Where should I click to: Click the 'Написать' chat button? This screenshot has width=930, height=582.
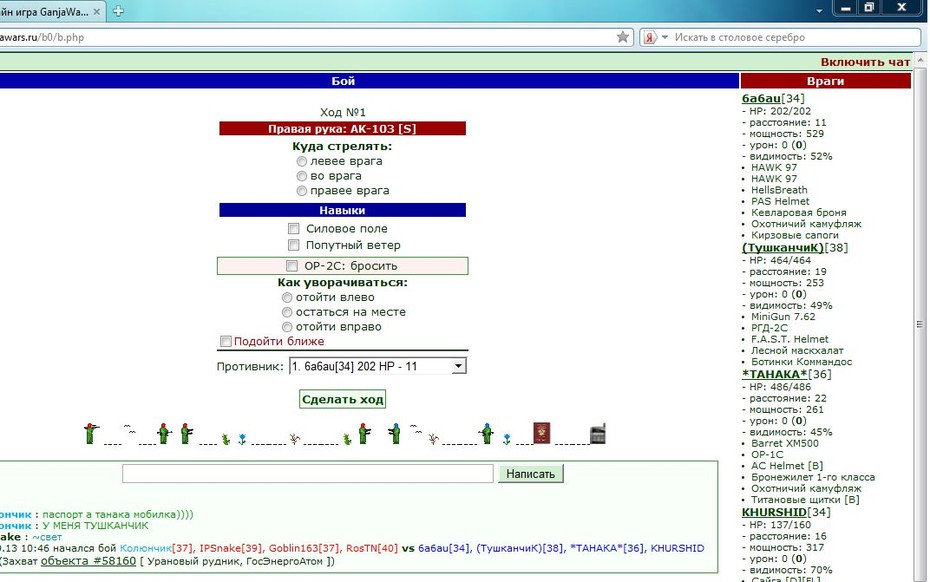click(530, 474)
